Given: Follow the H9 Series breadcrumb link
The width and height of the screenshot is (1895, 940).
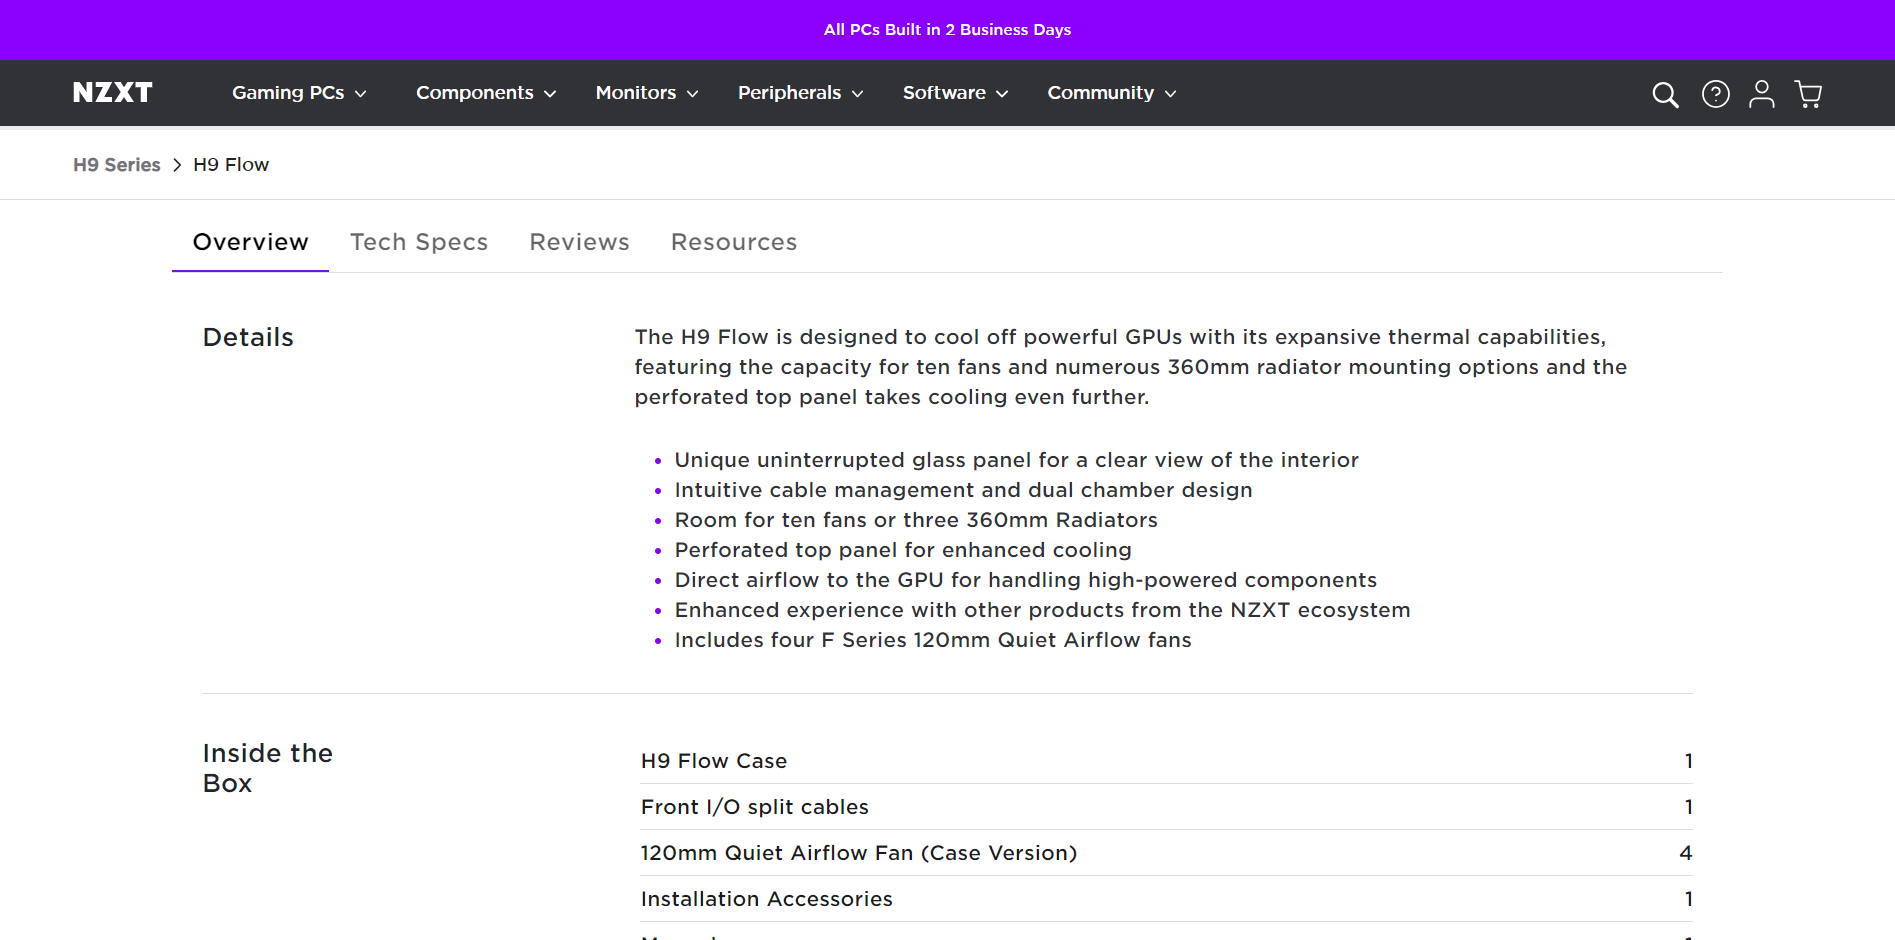Looking at the screenshot, I should coord(117,165).
